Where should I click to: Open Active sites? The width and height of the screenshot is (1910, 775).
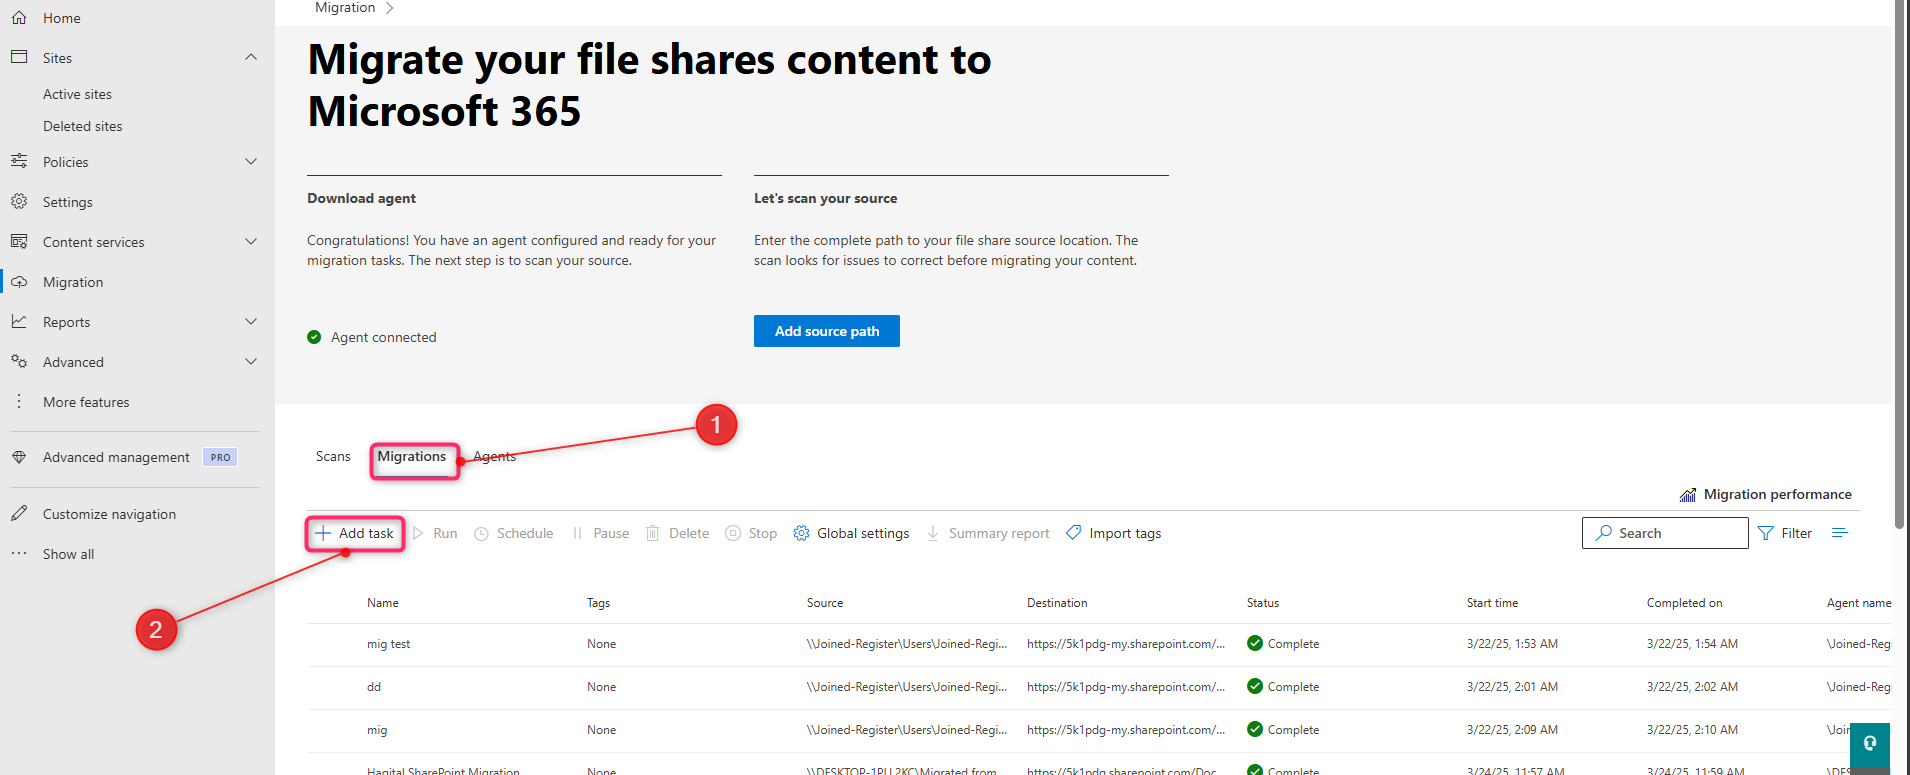tap(77, 94)
